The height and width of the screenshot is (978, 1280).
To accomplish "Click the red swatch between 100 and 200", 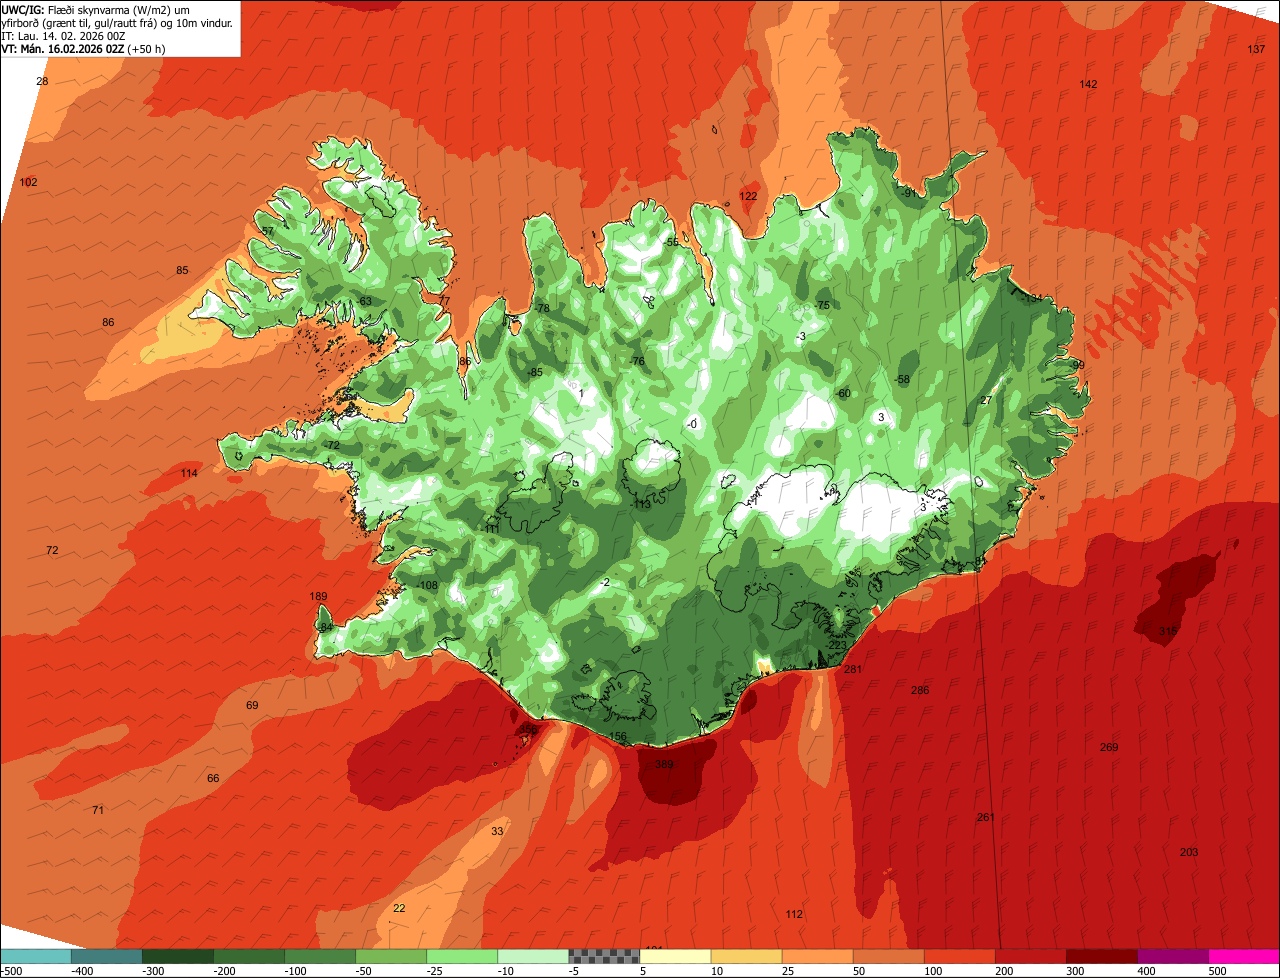I will point(959,956).
